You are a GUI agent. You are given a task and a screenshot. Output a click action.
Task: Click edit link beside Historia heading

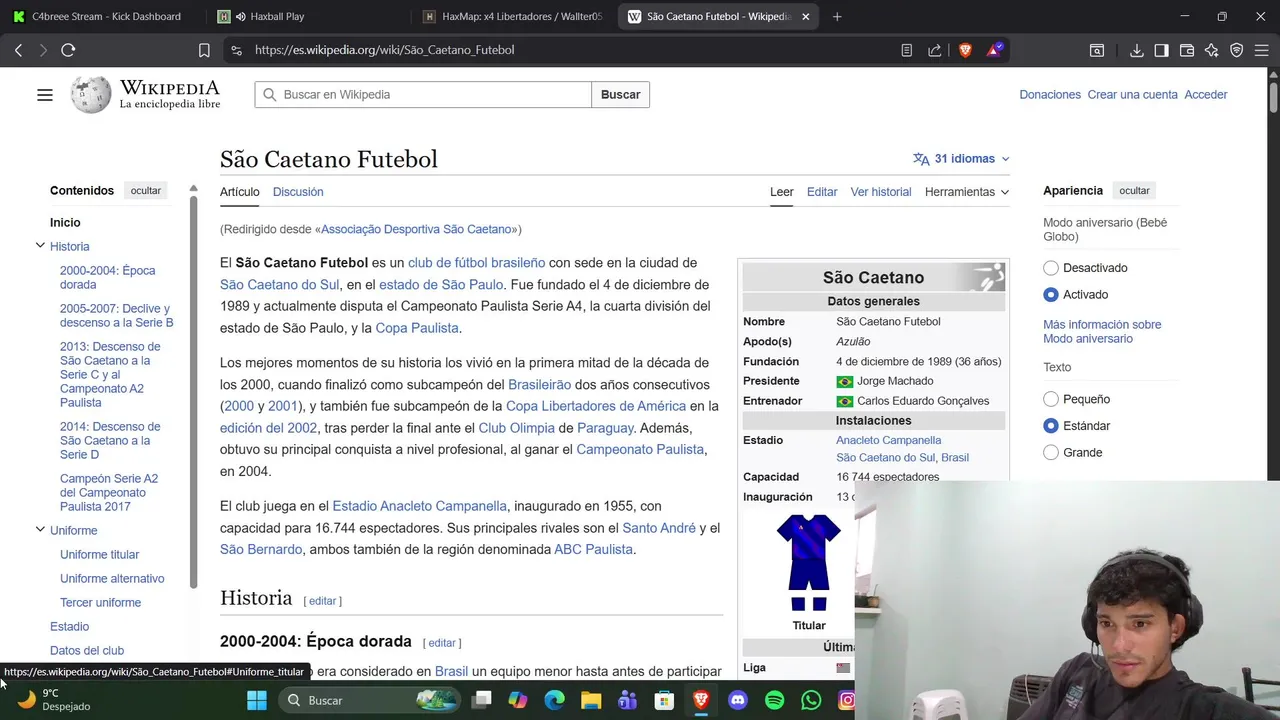click(322, 601)
